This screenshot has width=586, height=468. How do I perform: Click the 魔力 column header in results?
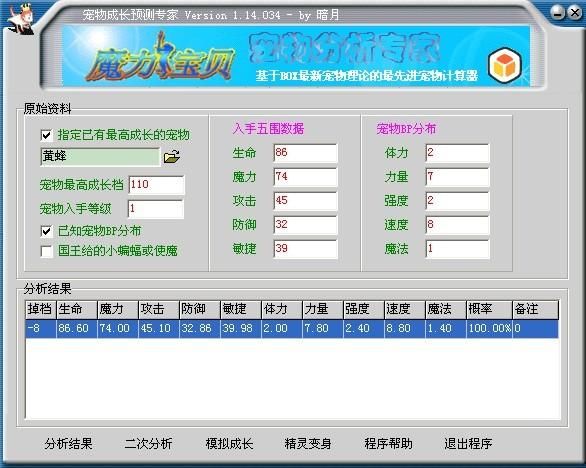tap(118, 310)
